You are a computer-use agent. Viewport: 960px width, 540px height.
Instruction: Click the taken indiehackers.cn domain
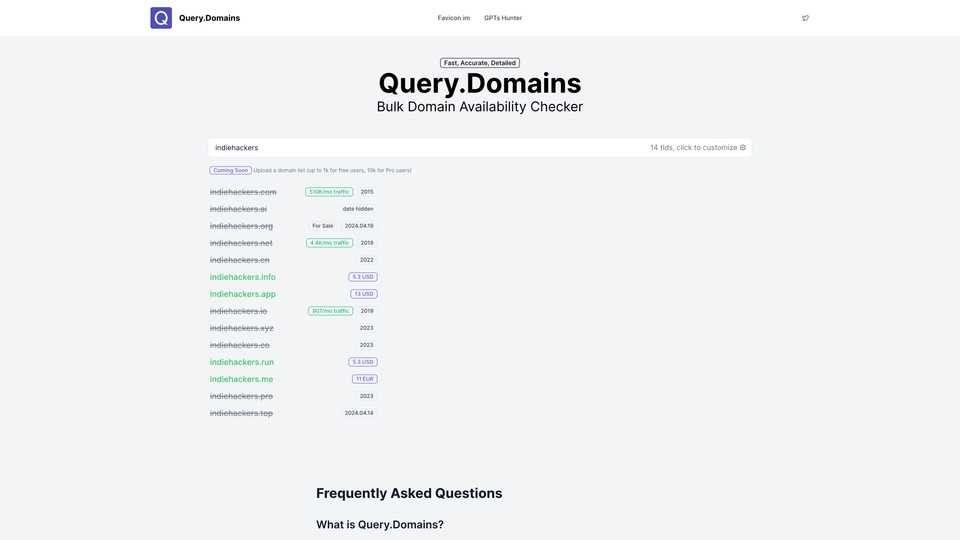tap(239, 260)
